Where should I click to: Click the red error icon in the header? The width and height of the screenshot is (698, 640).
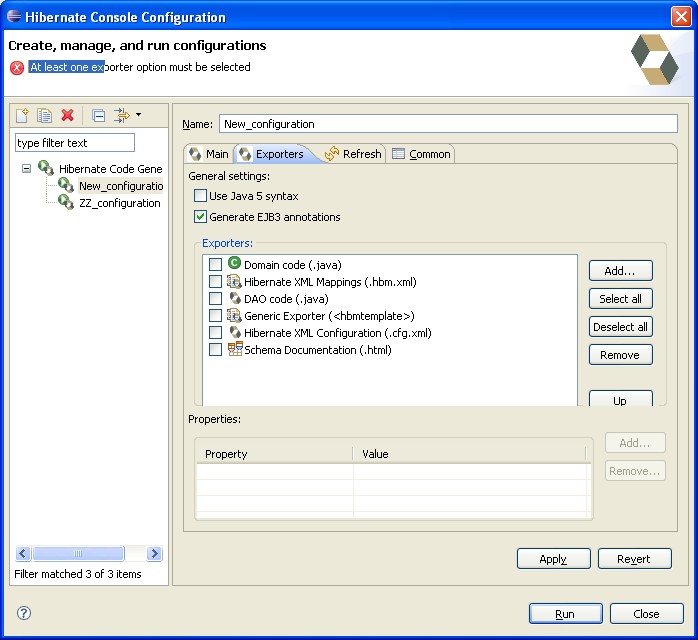coord(17,68)
